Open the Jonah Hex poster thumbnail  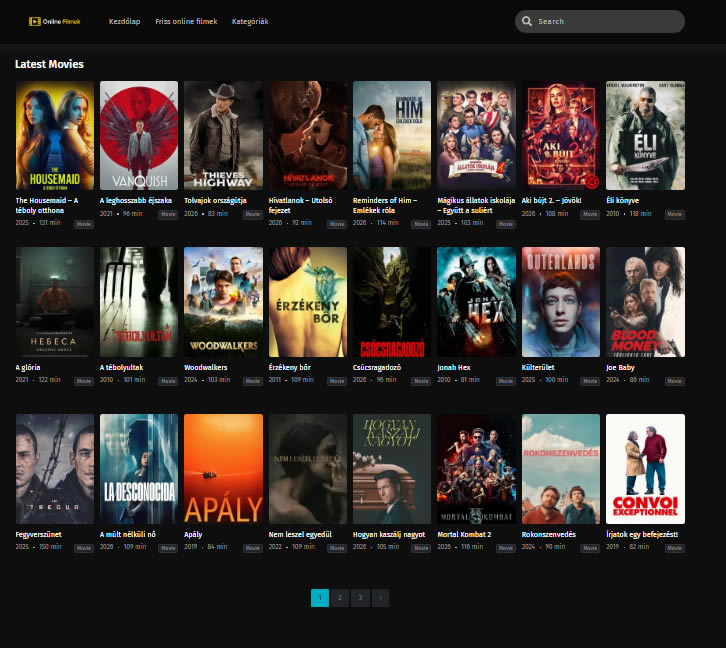(476, 302)
